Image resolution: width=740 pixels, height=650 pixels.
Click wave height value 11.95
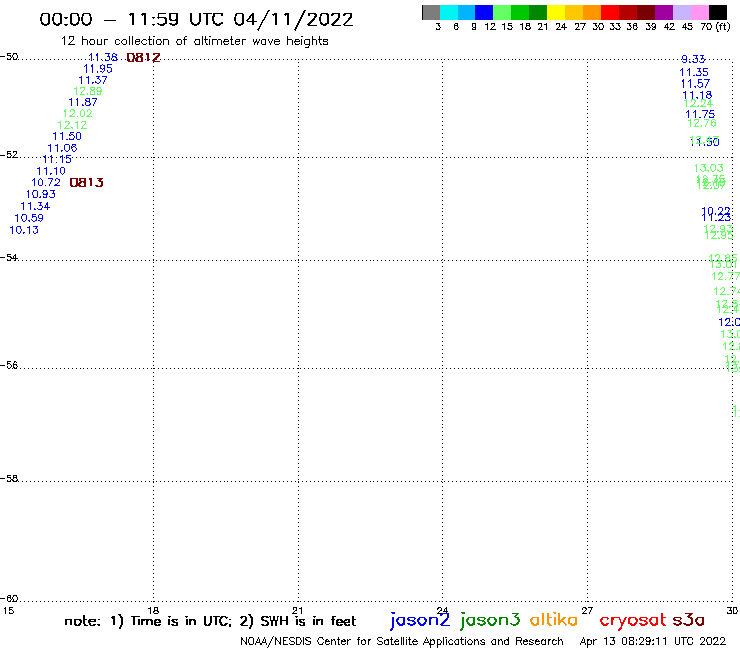coord(98,69)
